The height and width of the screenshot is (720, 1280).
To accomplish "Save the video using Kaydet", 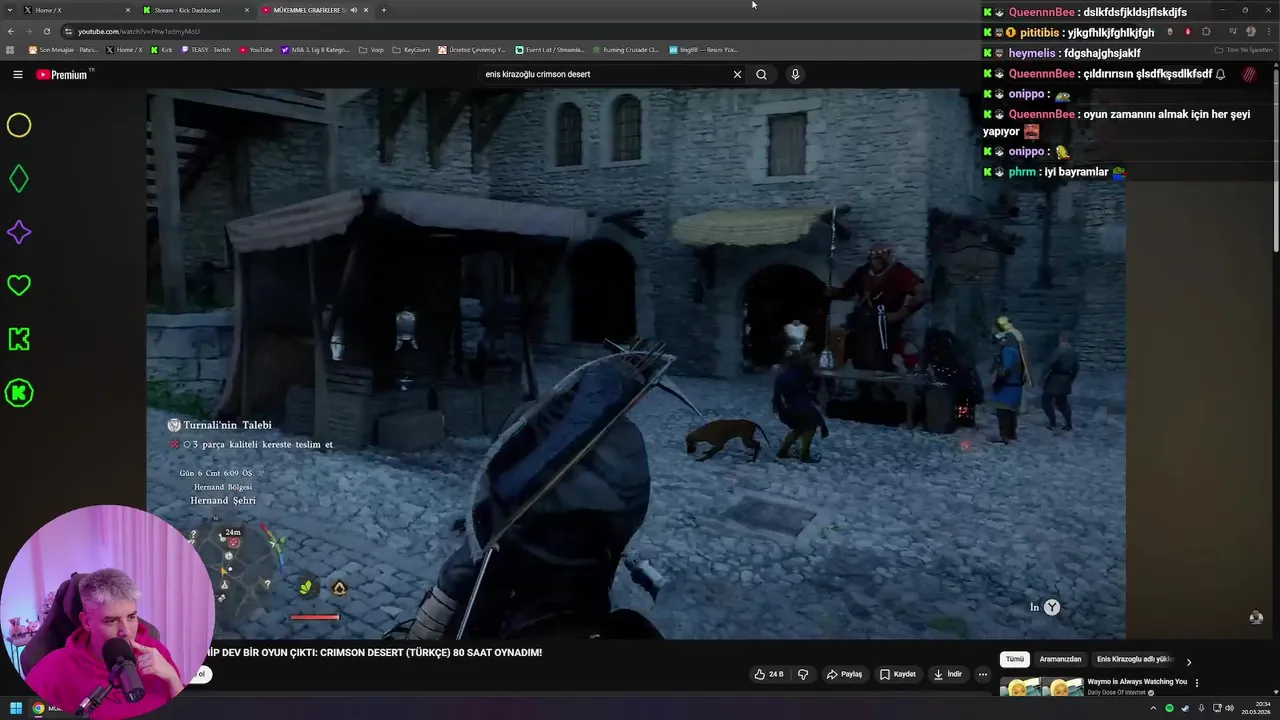I will [898, 674].
